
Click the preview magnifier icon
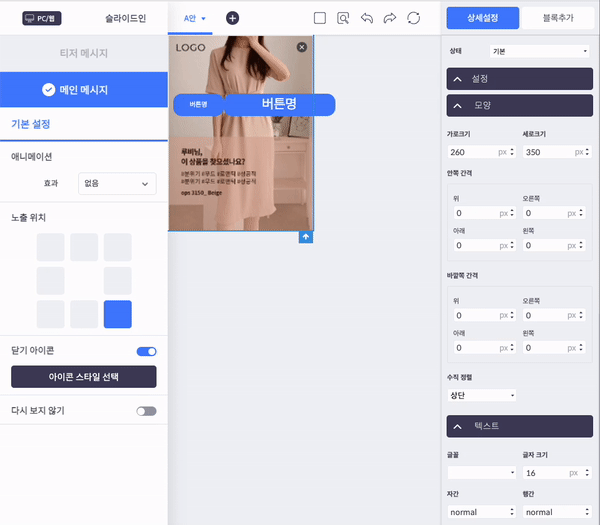click(x=344, y=18)
